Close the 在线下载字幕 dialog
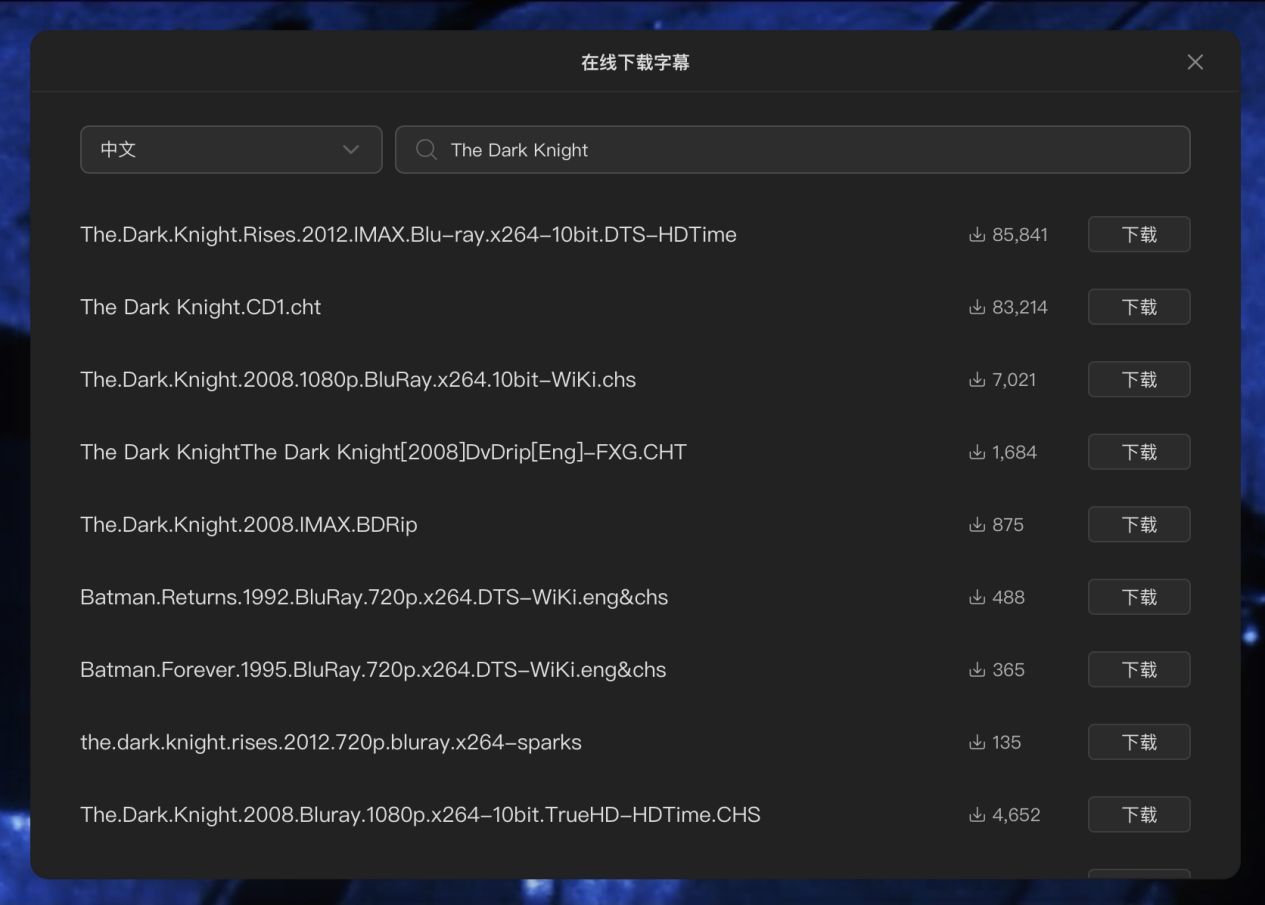The height and width of the screenshot is (905, 1265). (x=1195, y=62)
